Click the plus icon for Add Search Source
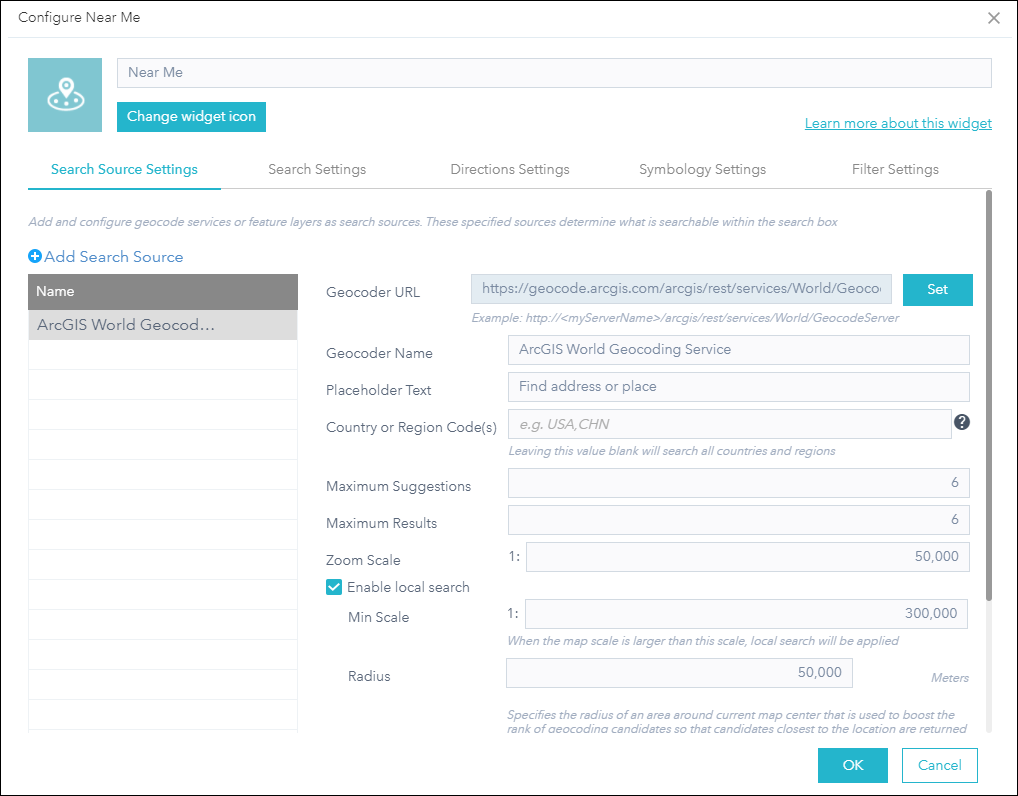 click(x=35, y=256)
